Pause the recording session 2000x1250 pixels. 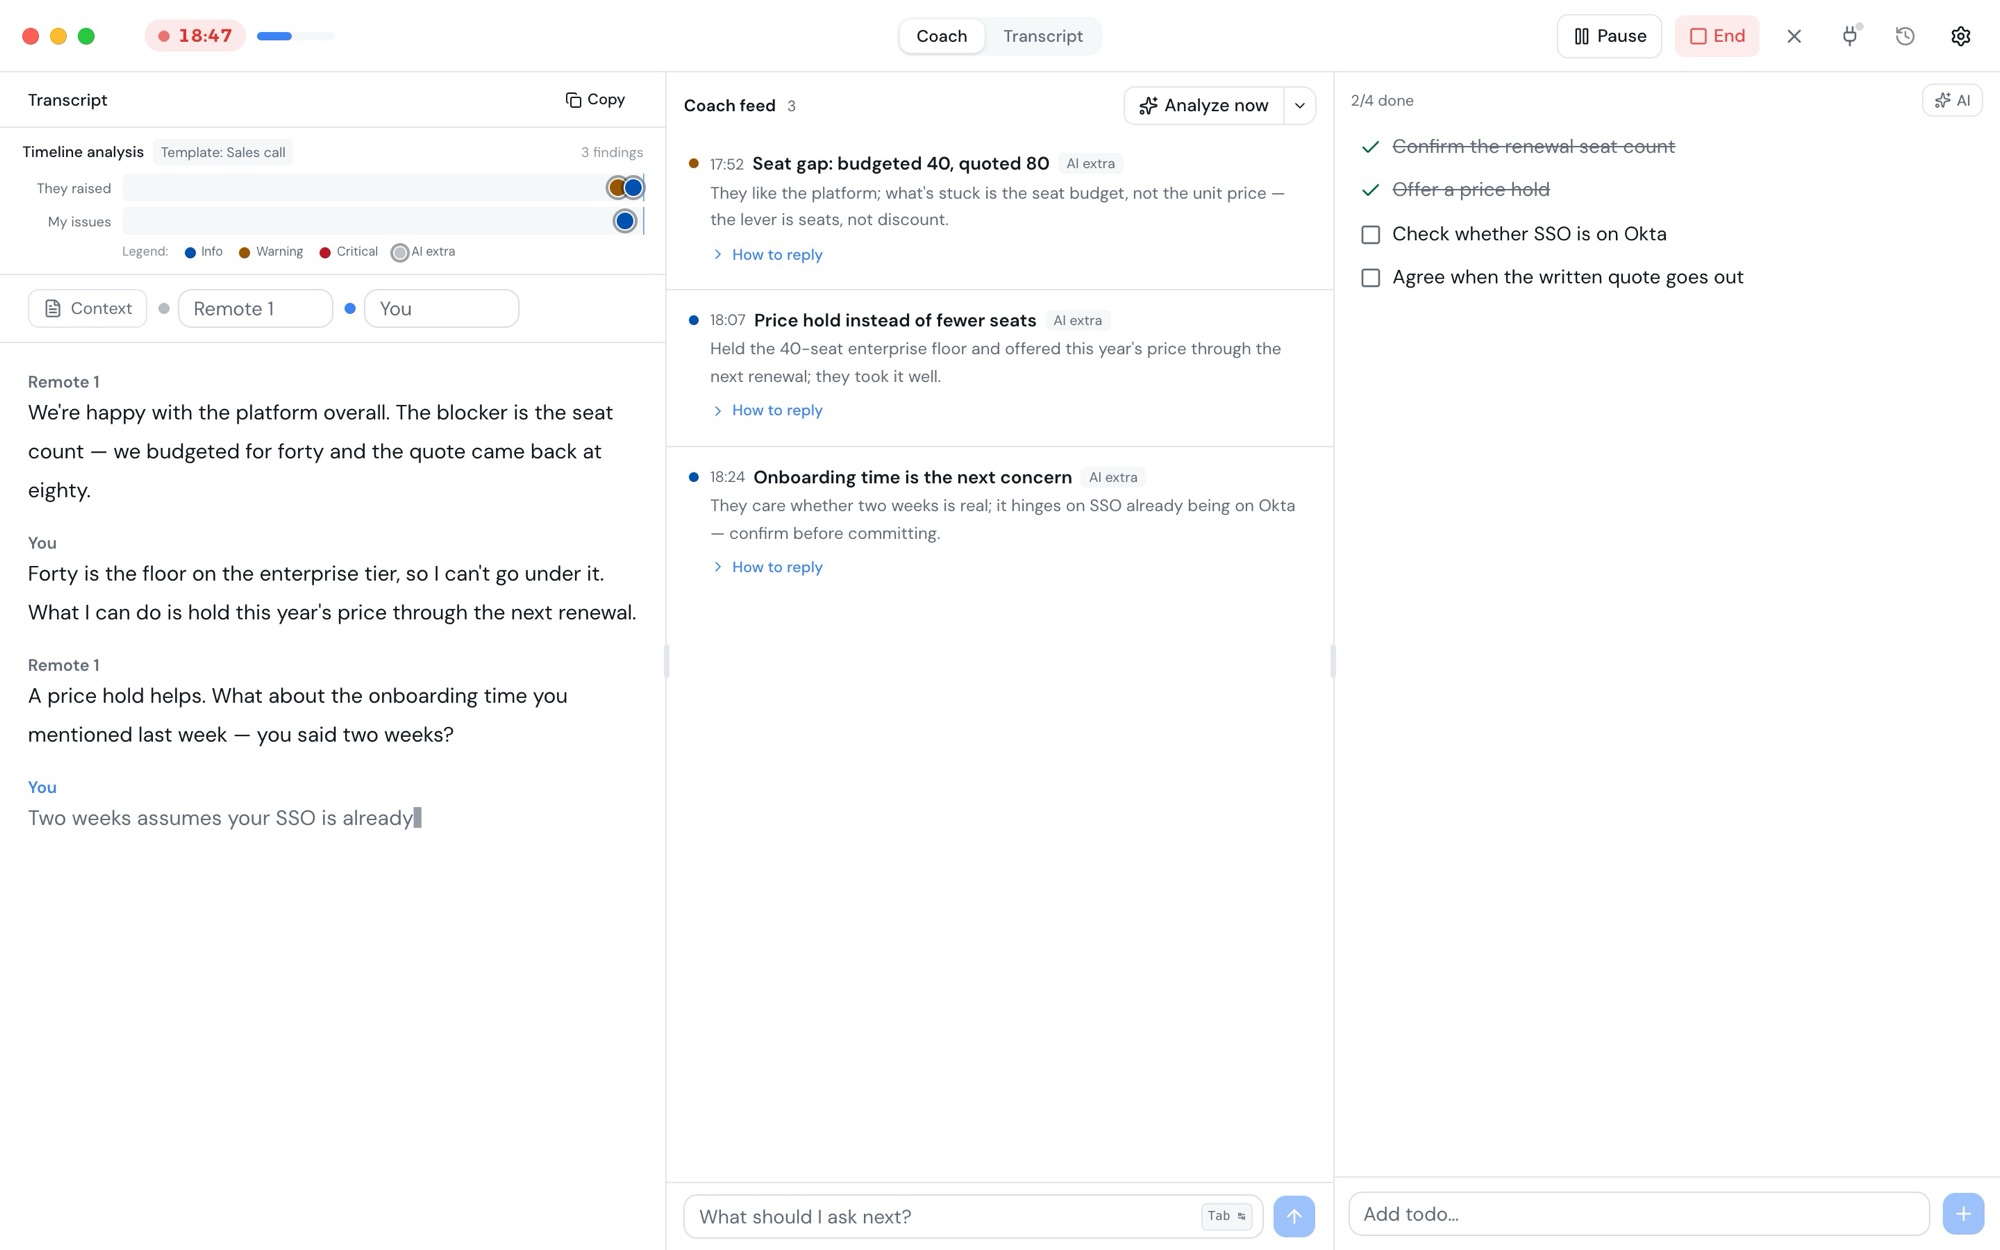tap(1609, 36)
